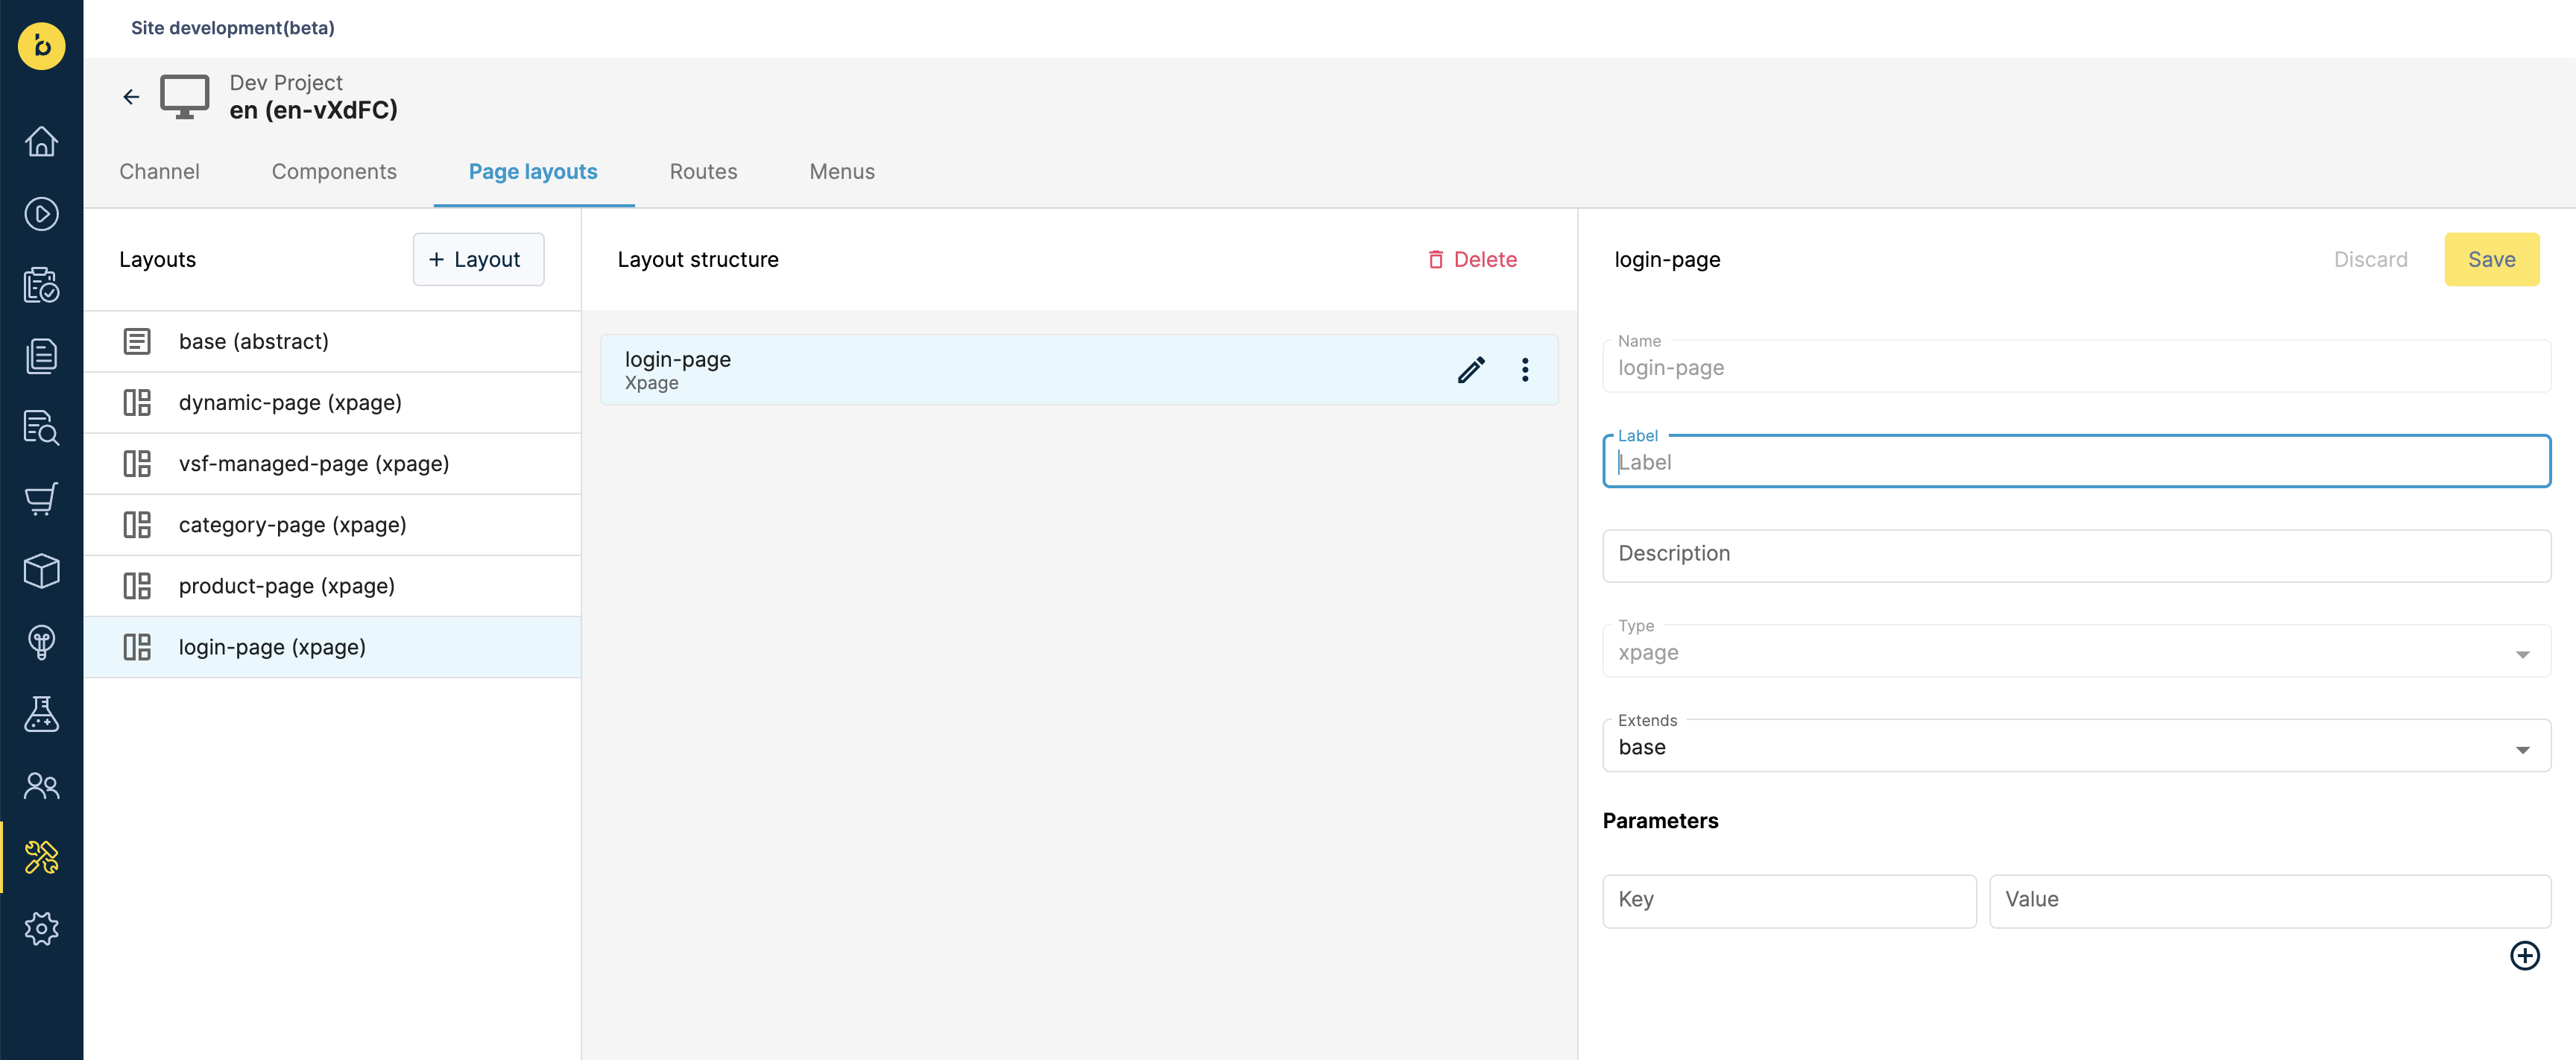Click the base (abstract) layout icon
2576x1060 pixels.
137,342
